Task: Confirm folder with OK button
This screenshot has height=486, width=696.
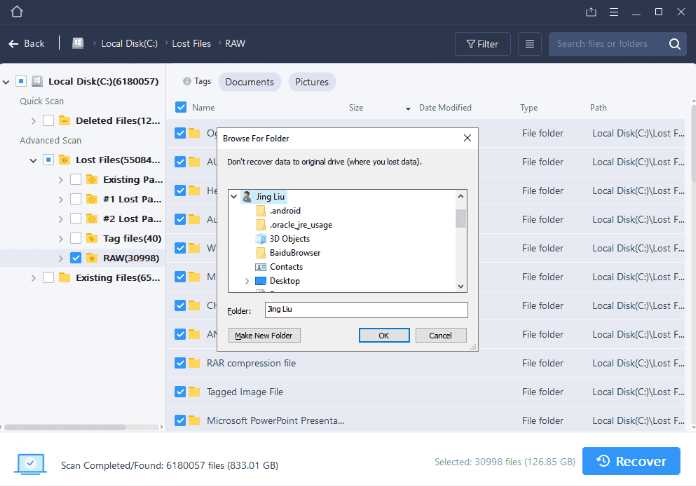Action: (x=384, y=336)
